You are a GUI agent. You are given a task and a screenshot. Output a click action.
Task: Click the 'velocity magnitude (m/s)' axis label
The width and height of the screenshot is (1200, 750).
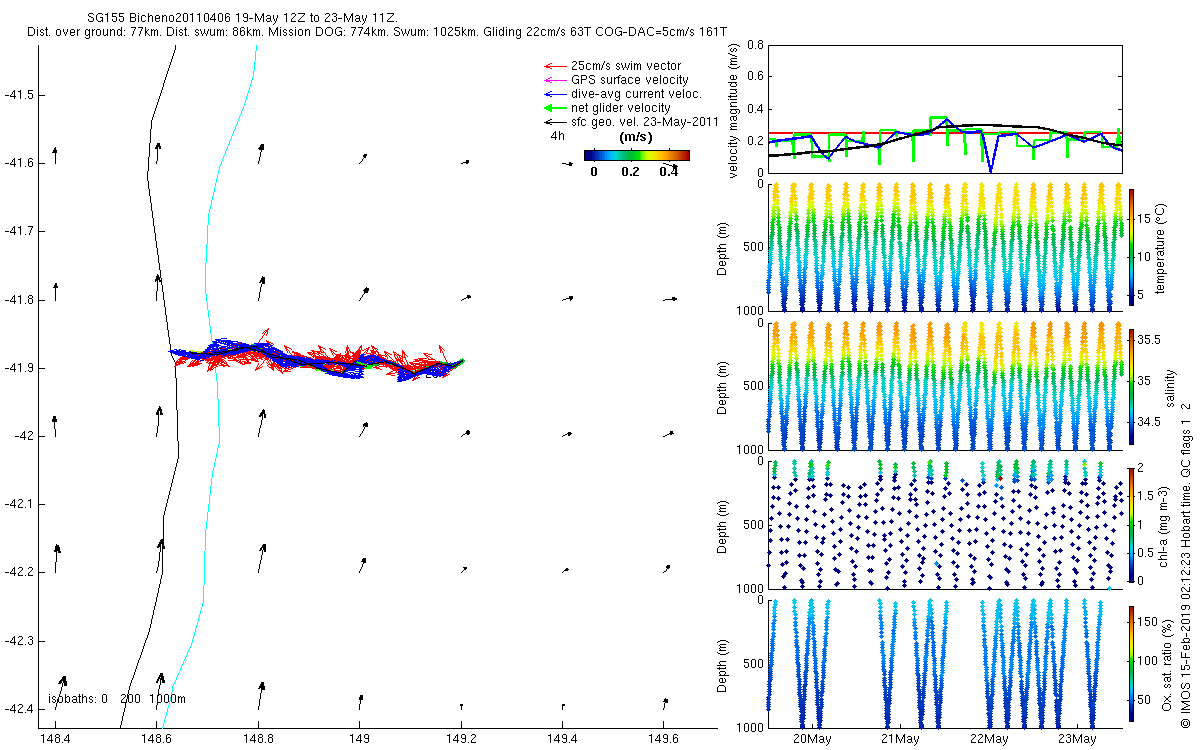(x=735, y=111)
